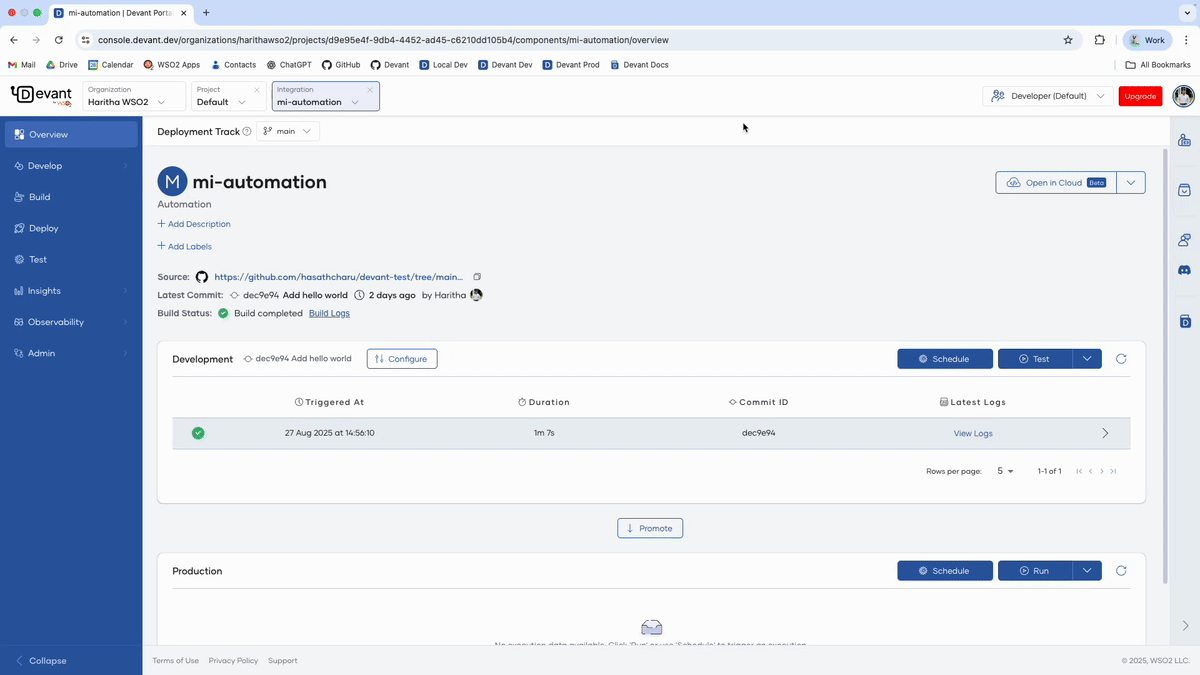Close the Project Default selector
Image resolution: width=1200 pixels, height=675 pixels.
257,90
